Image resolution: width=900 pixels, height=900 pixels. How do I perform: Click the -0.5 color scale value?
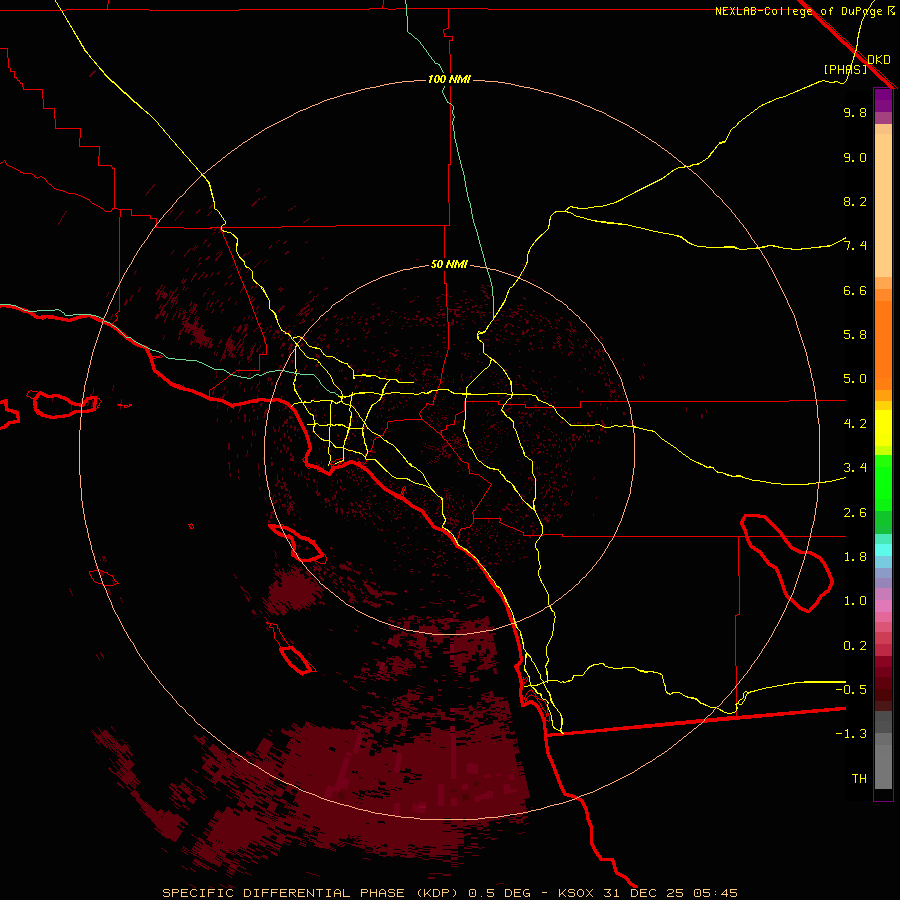click(851, 689)
